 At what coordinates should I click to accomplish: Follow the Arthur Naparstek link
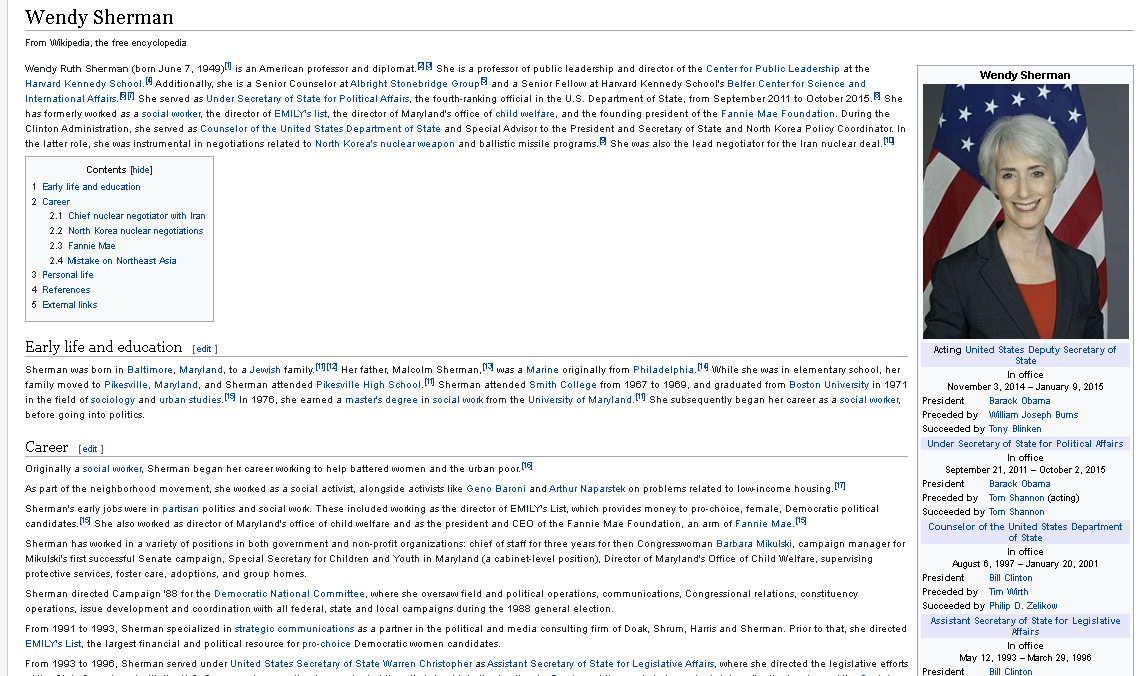pos(587,489)
